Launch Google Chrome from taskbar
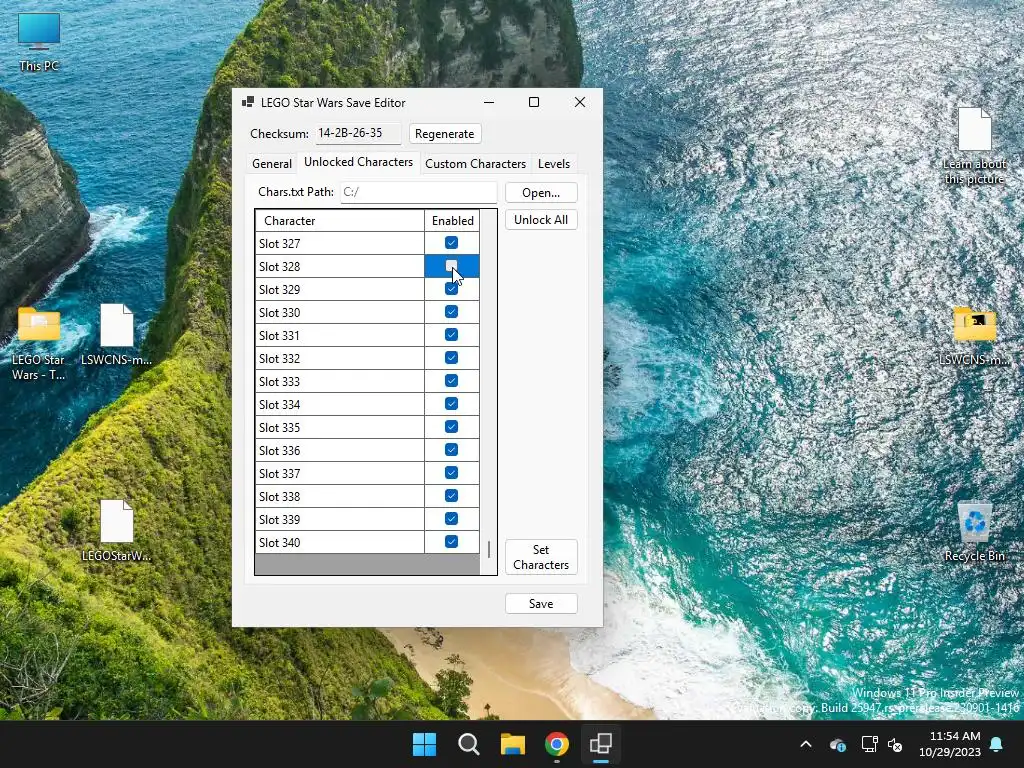 click(556, 744)
